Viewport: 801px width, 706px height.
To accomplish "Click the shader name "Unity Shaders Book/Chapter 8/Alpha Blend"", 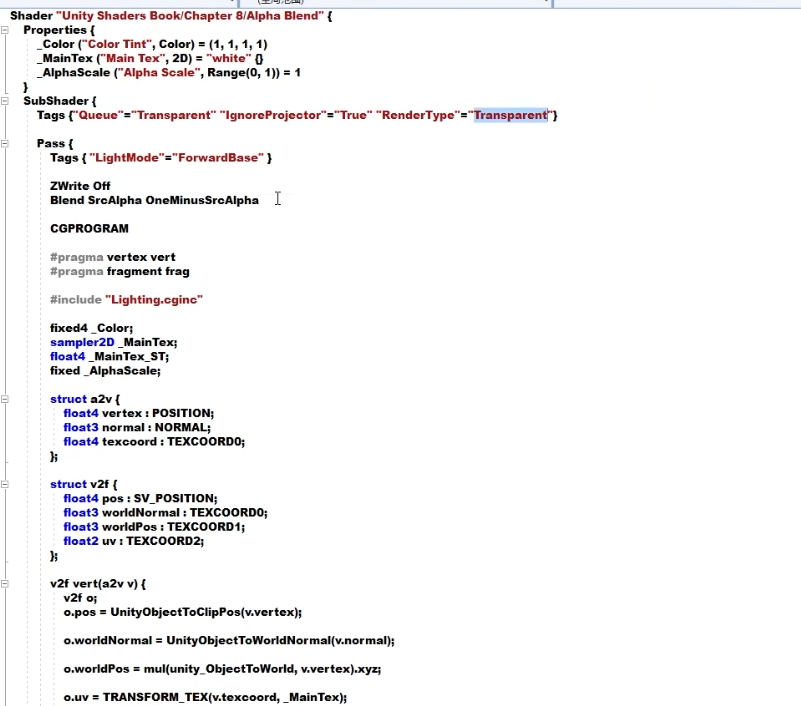I will [190, 16].
